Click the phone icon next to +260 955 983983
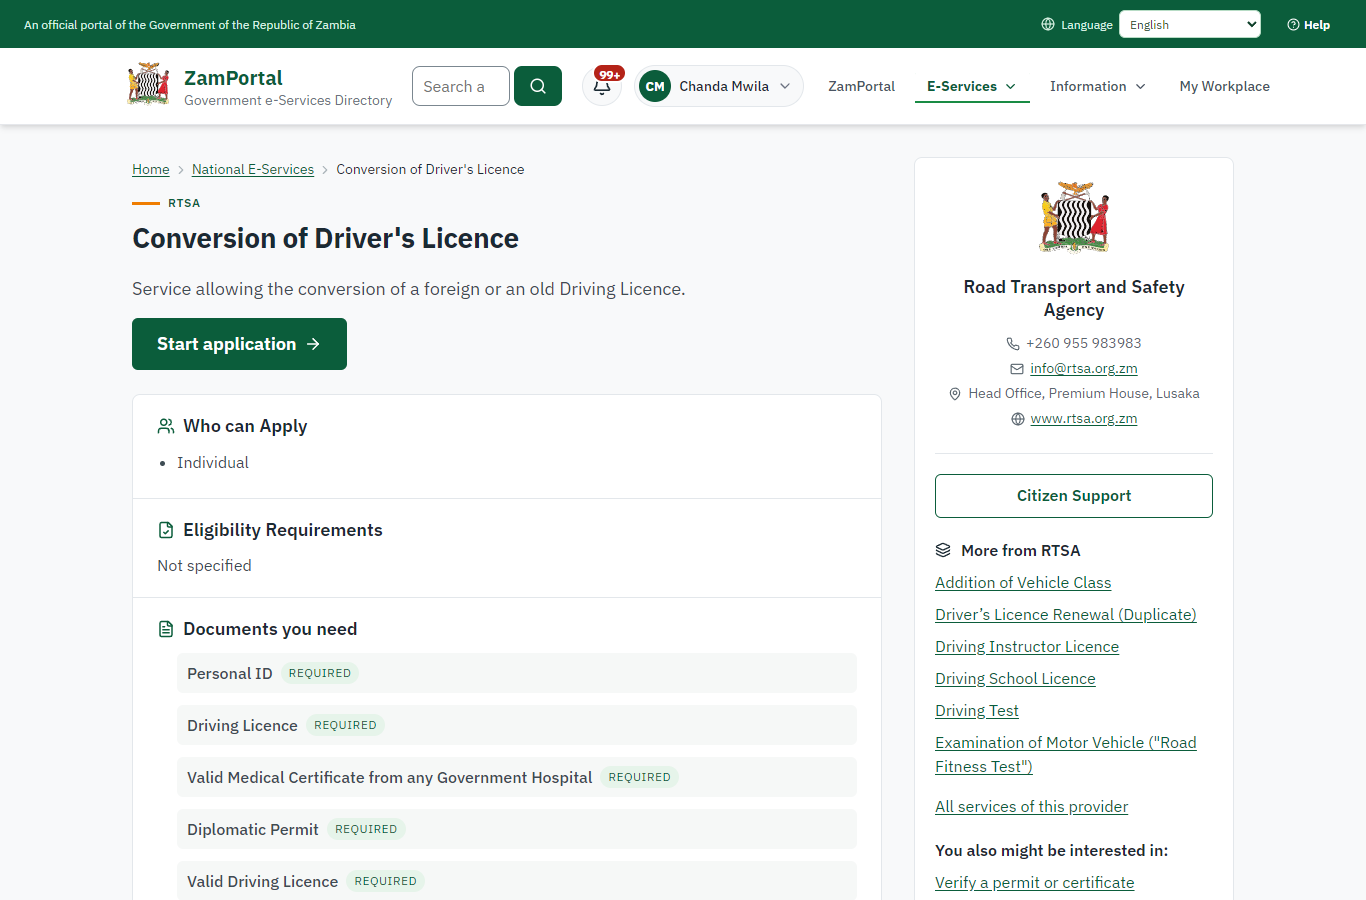The height and width of the screenshot is (900, 1366). click(1013, 343)
